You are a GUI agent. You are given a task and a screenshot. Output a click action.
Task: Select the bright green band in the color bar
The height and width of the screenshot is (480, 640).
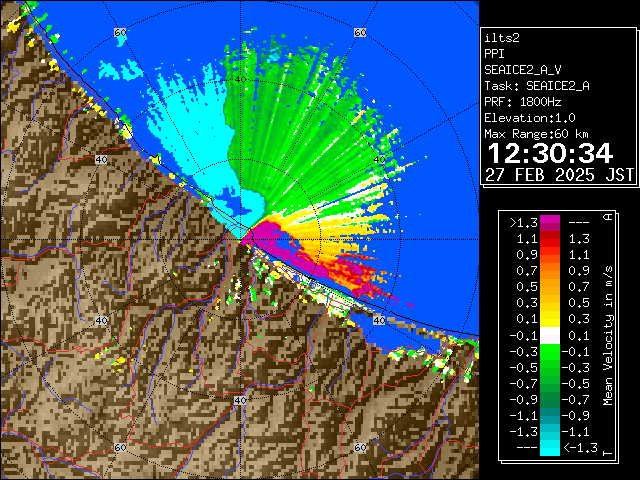pos(549,352)
